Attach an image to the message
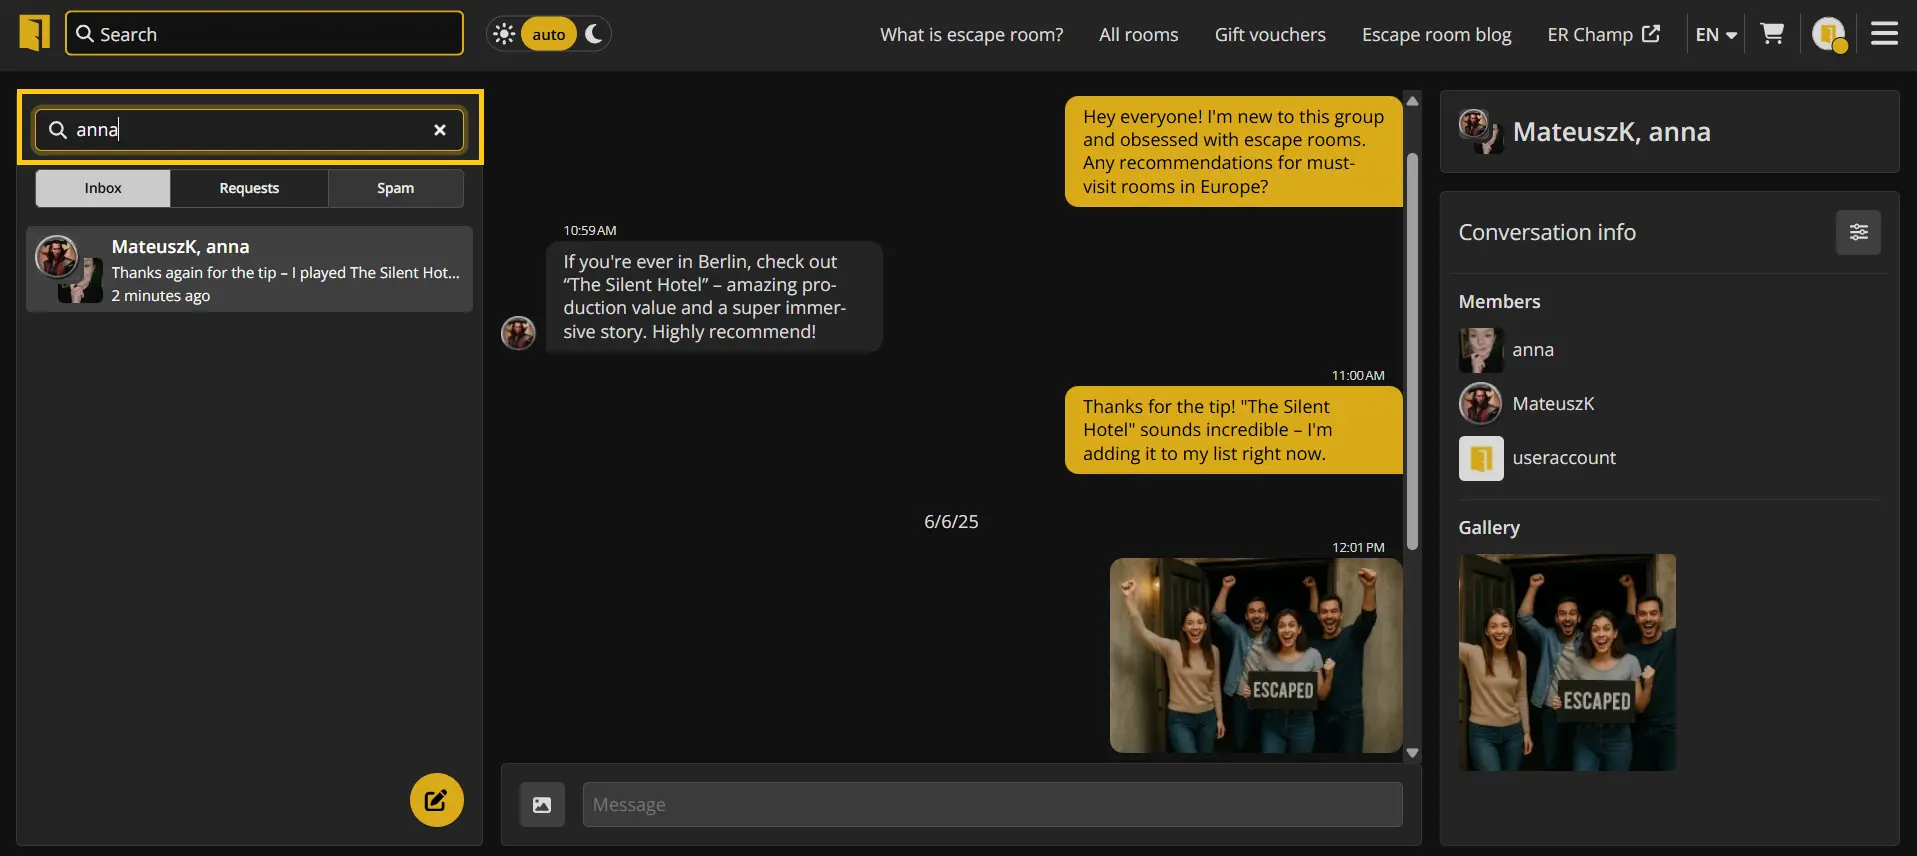The height and width of the screenshot is (856, 1917). click(542, 805)
